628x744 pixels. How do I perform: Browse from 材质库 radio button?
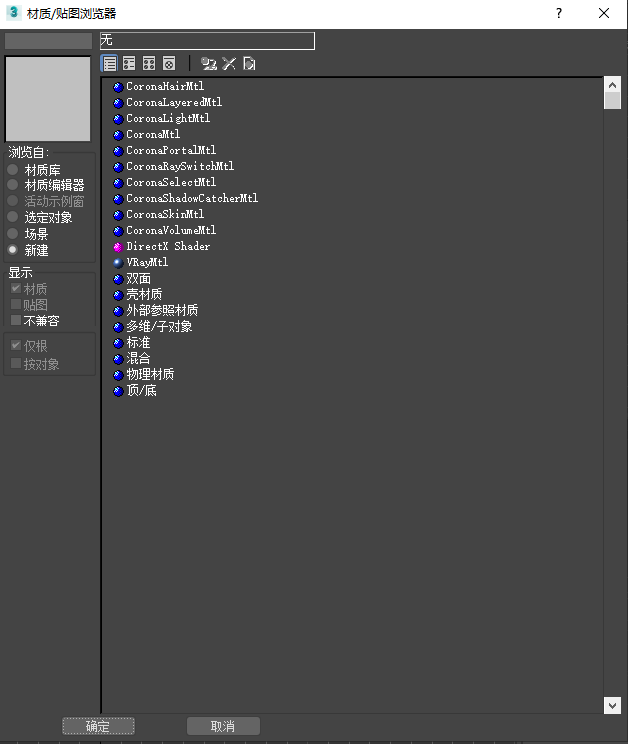coord(13,169)
